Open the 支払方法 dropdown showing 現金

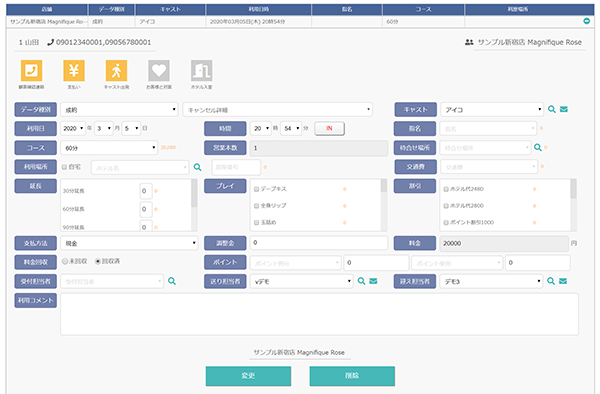(x=129, y=243)
